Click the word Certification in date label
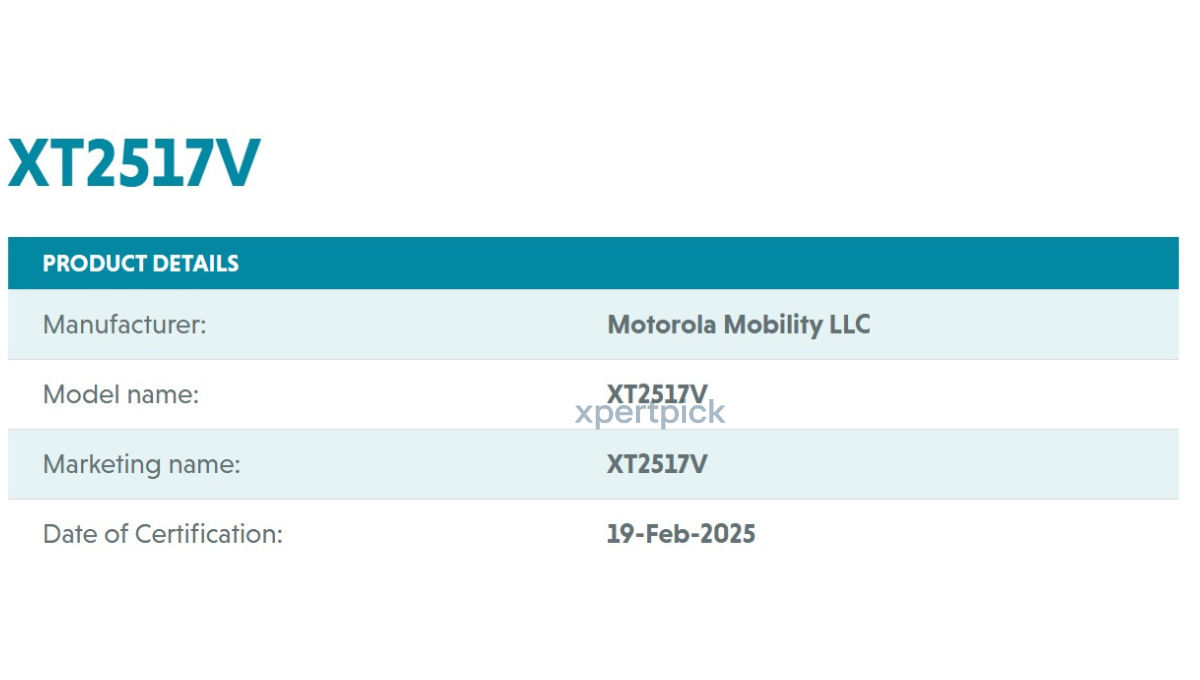The width and height of the screenshot is (1200, 680). point(208,534)
